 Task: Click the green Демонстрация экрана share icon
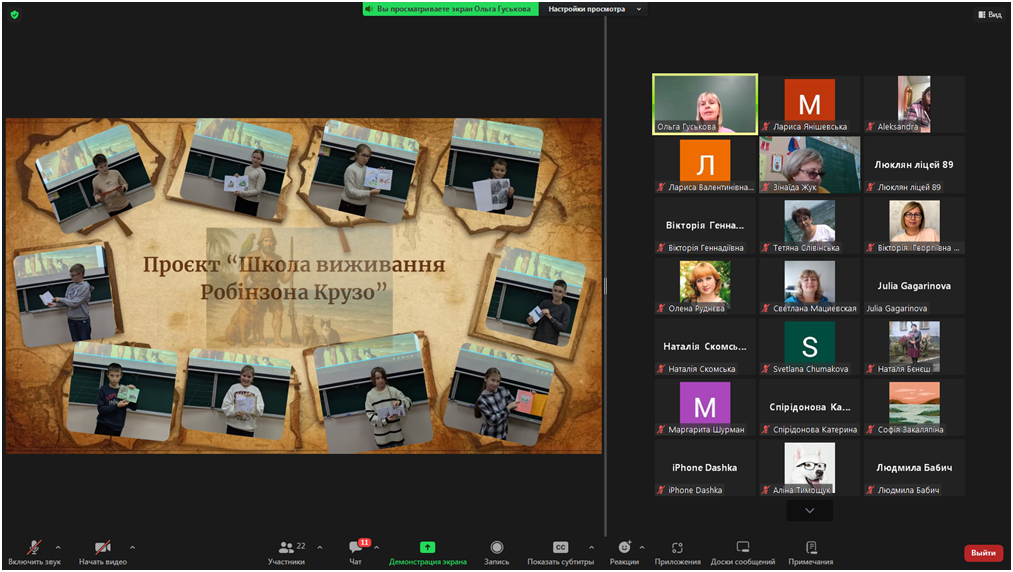click(427, 547)
